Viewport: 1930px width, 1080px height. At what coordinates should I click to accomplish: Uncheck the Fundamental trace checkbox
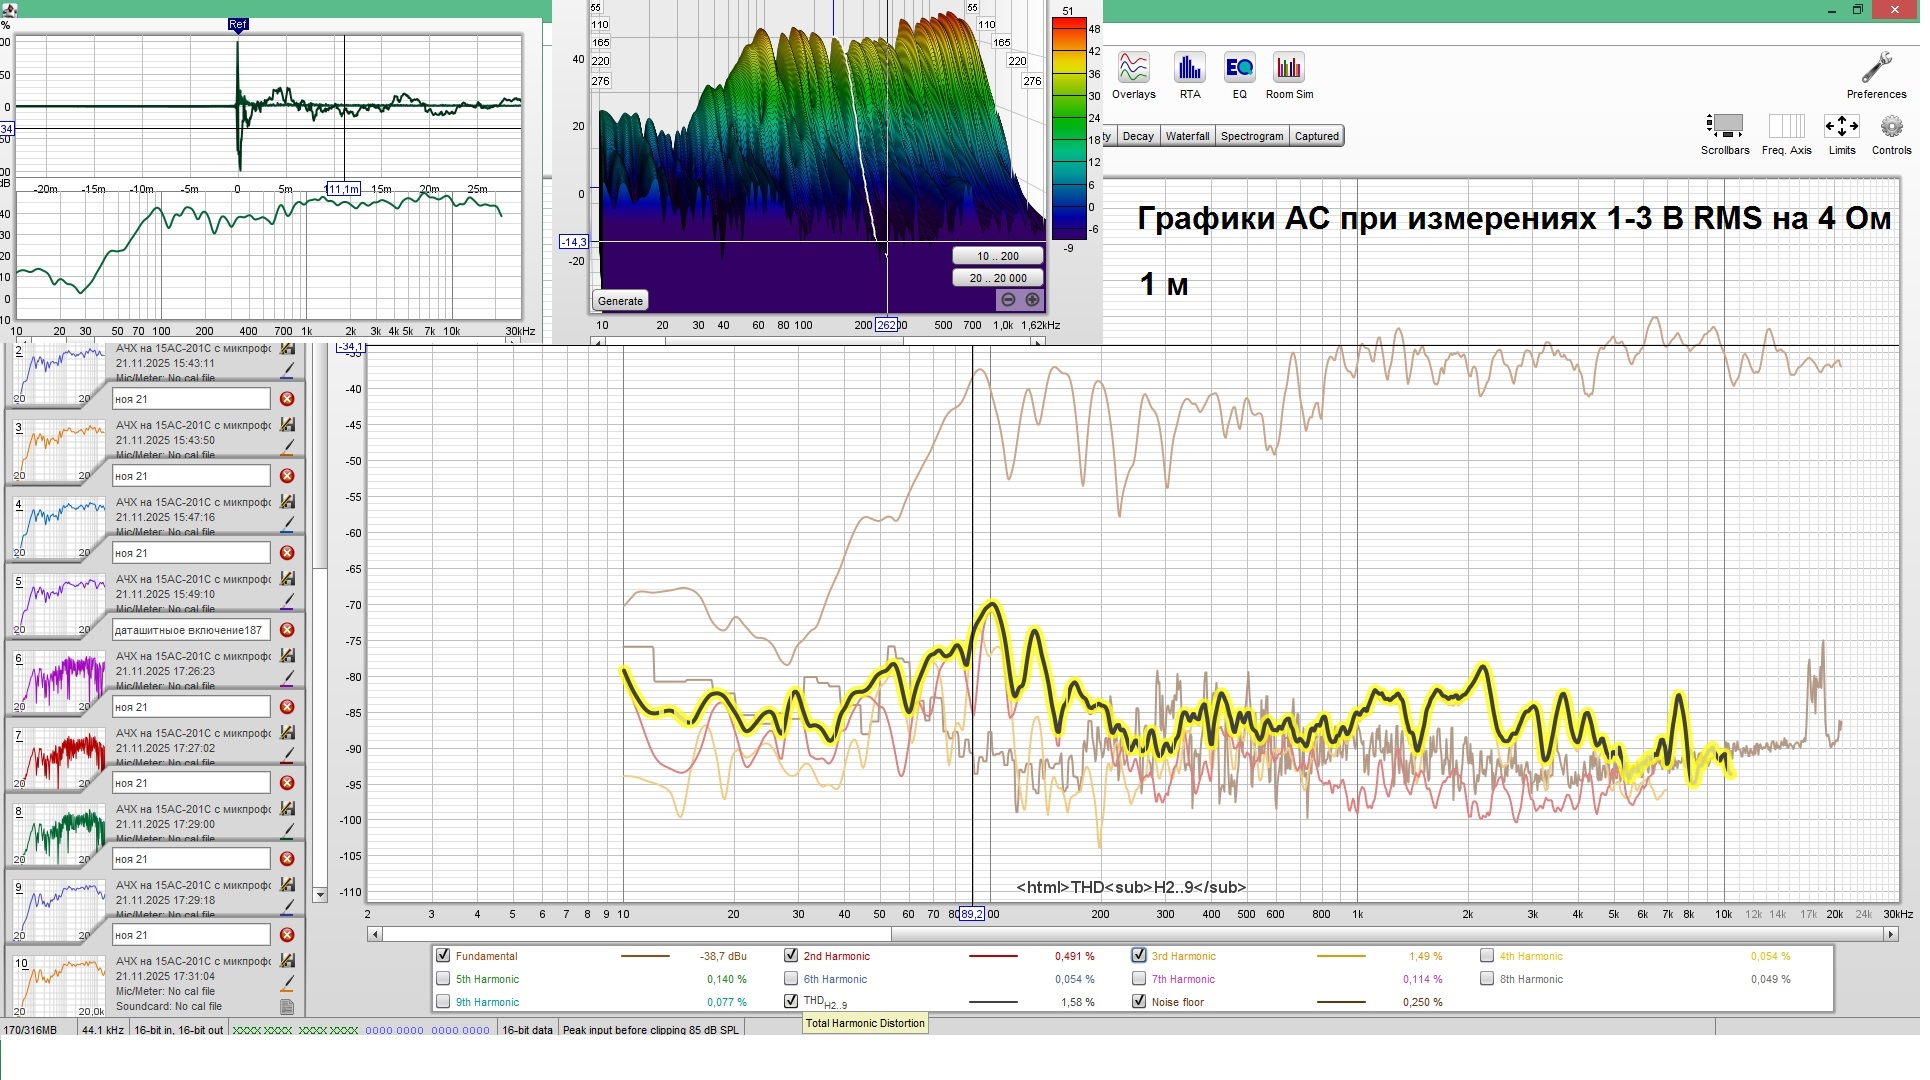443,956
